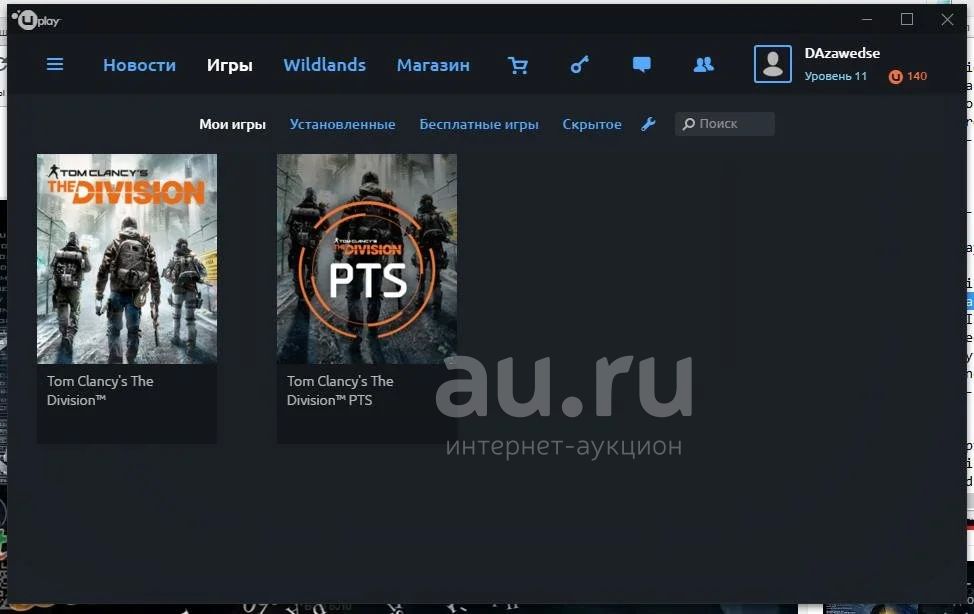Click the Uplay logo in title bar
Viewport: 974px width, 614px height.
pos(35,20)
